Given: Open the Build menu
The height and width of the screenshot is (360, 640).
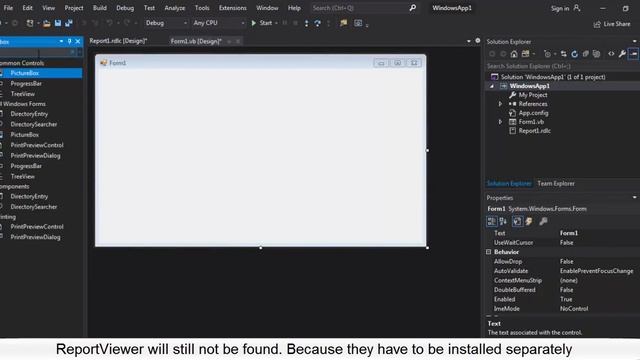Looking at the screenshot, I should [x=100, y=8].
